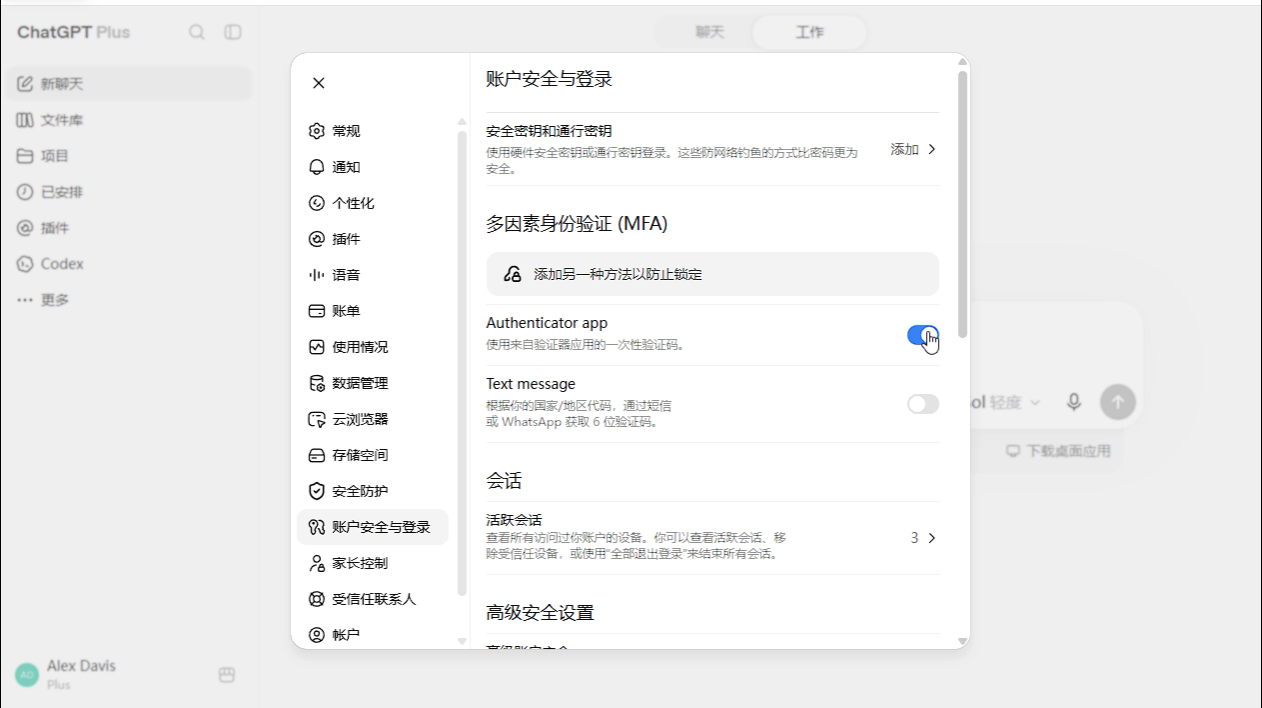Toggle the sidebar panel icon beside search
1262x708 pixels.
233,32
